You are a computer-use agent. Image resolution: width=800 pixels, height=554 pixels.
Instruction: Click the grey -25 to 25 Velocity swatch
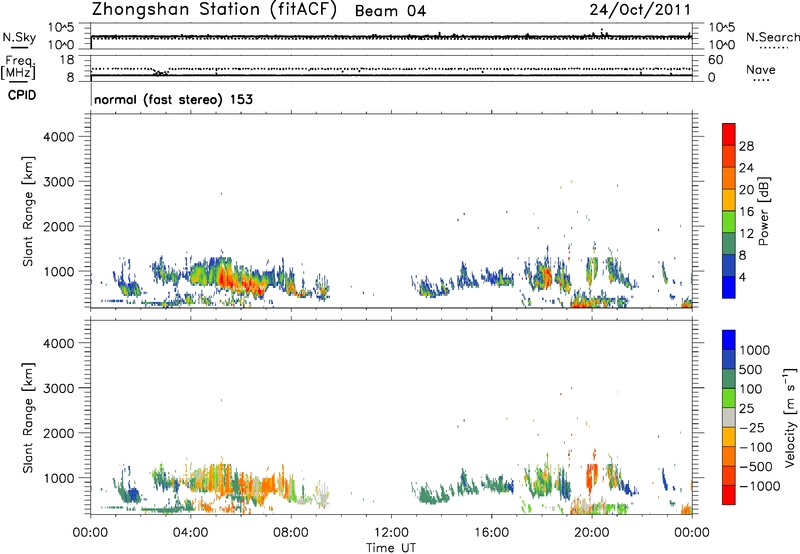pos(729,418)
